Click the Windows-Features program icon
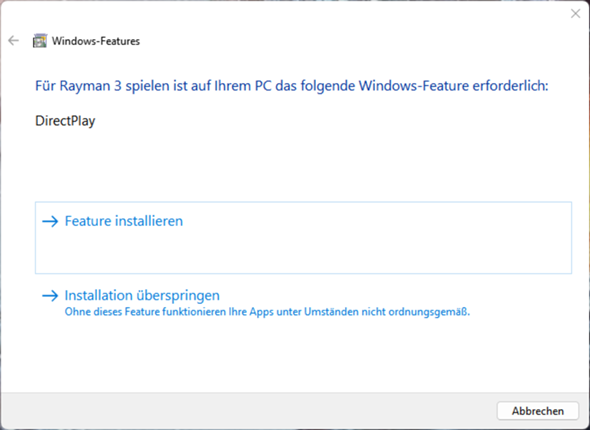Image resolution: width=590 pixels, height=430 pixels. pos(40,41)
